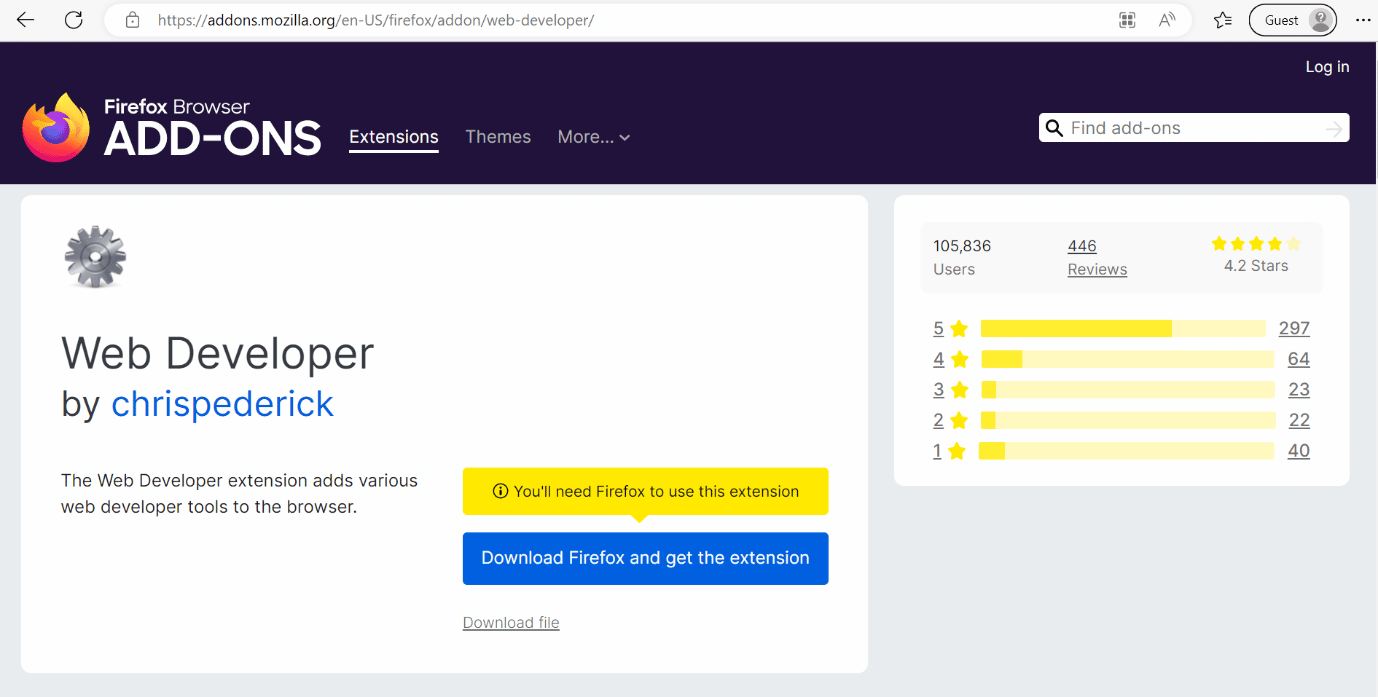1378x697 pixels.
Task: Click the 3-star rating bar
Action: (x=1128, y=390)
